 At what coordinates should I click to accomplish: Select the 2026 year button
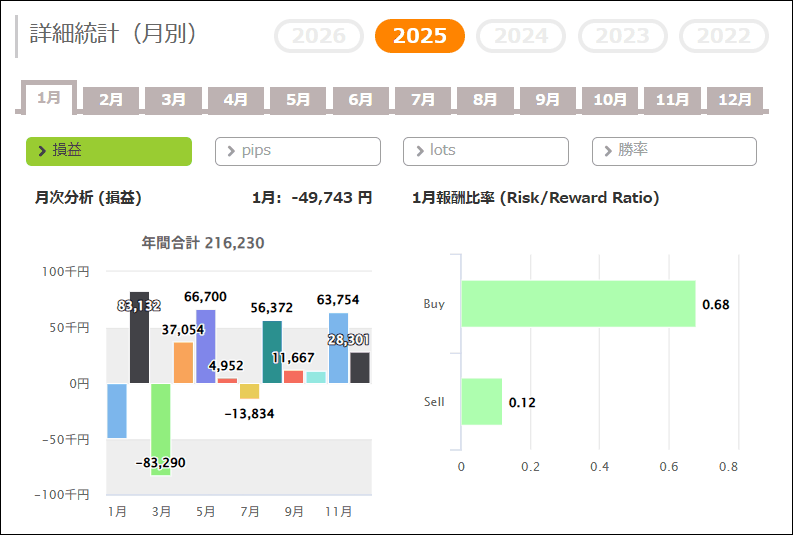pos(319,36)
